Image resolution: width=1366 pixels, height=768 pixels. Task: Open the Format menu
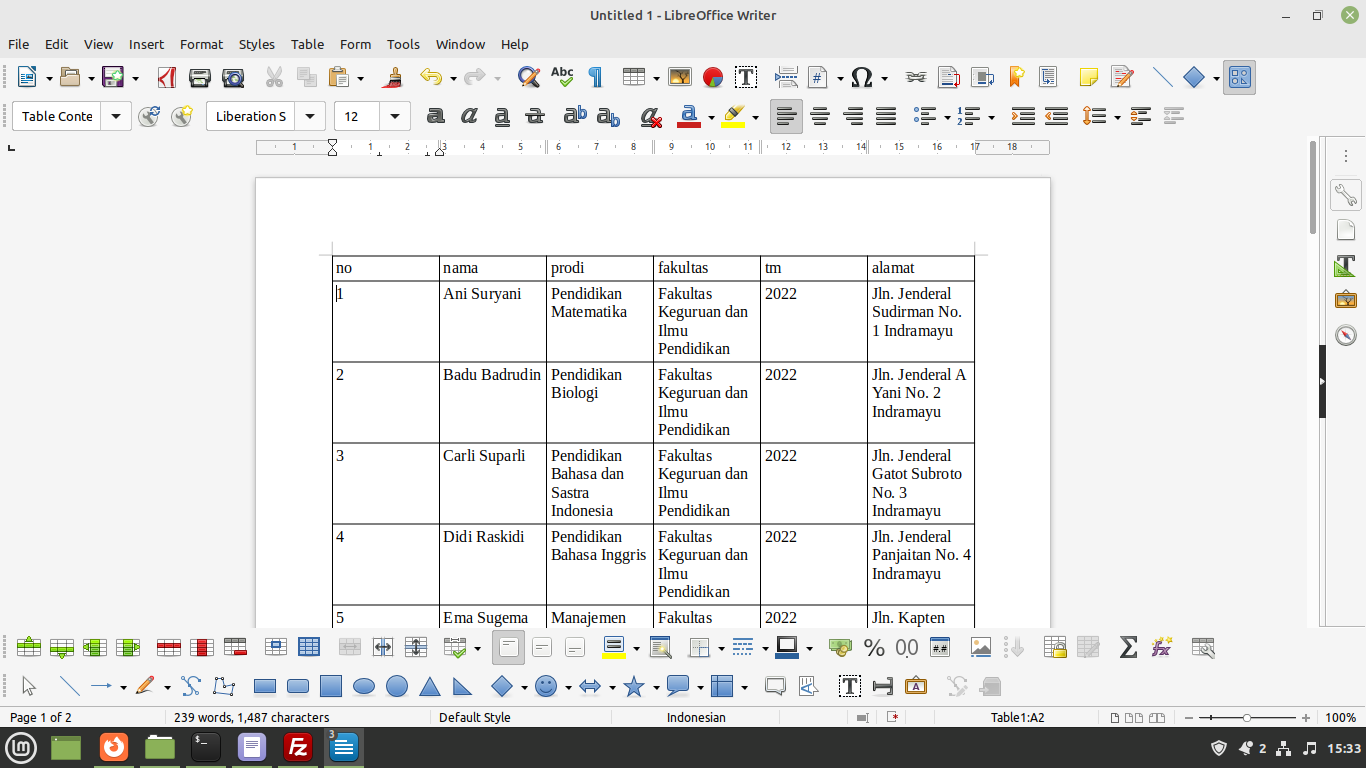click(201, 44)
